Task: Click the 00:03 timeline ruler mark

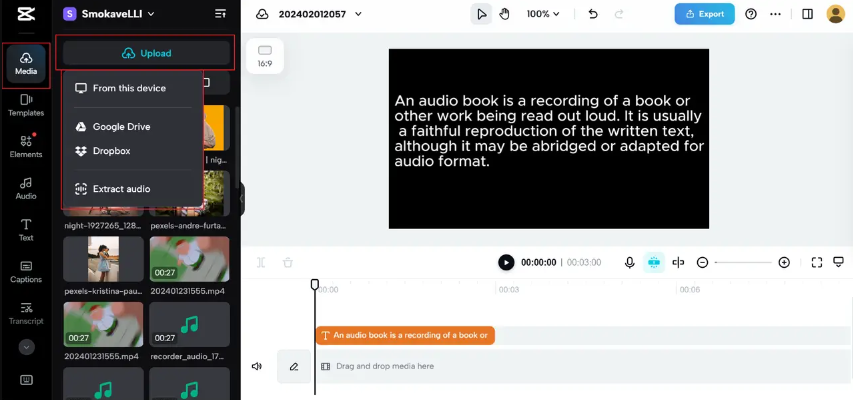Action: (509, 290)
